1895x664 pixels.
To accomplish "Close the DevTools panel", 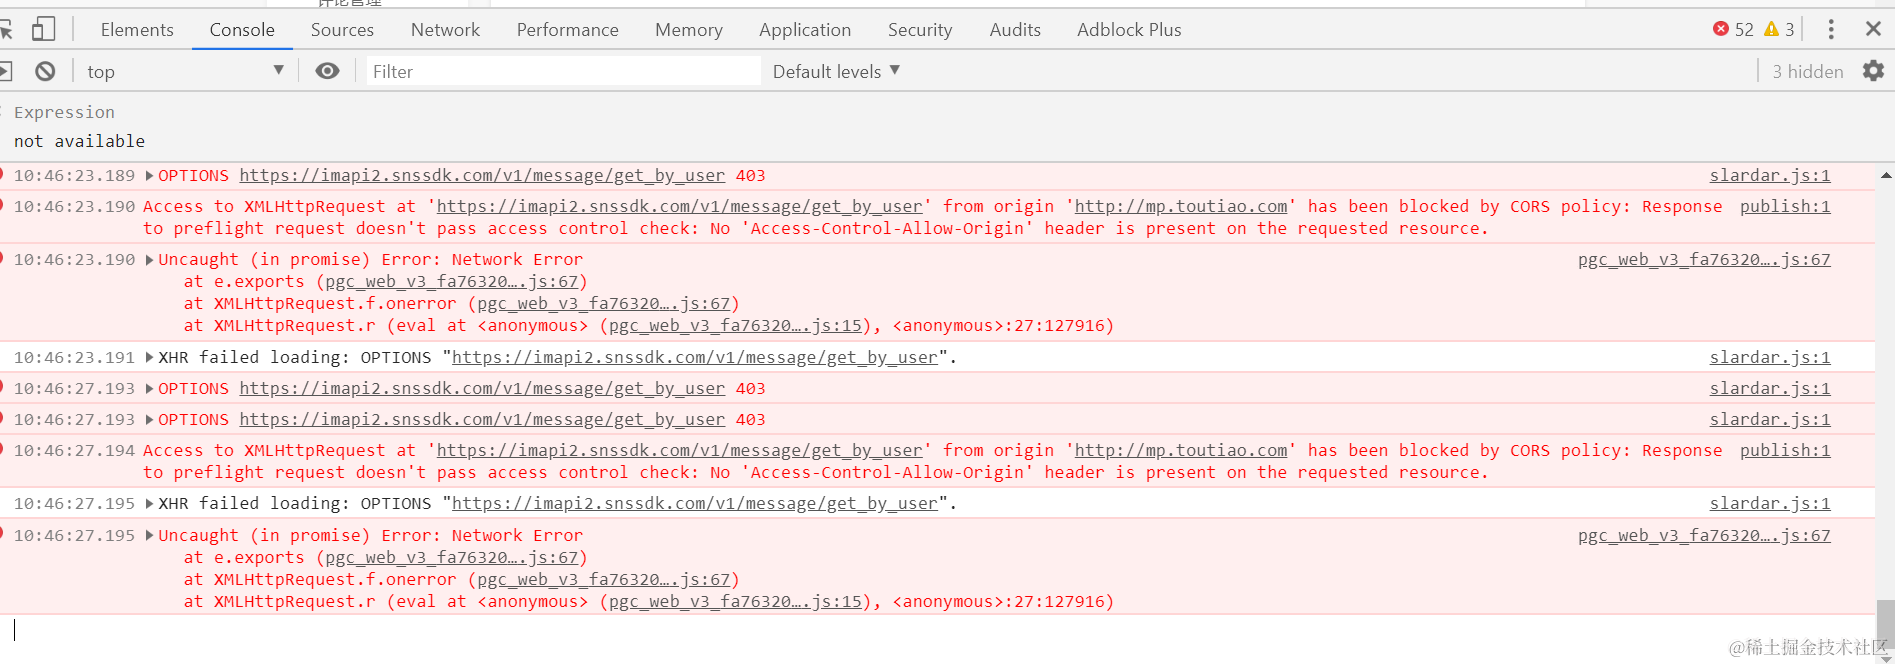I will click(1873, 29).
